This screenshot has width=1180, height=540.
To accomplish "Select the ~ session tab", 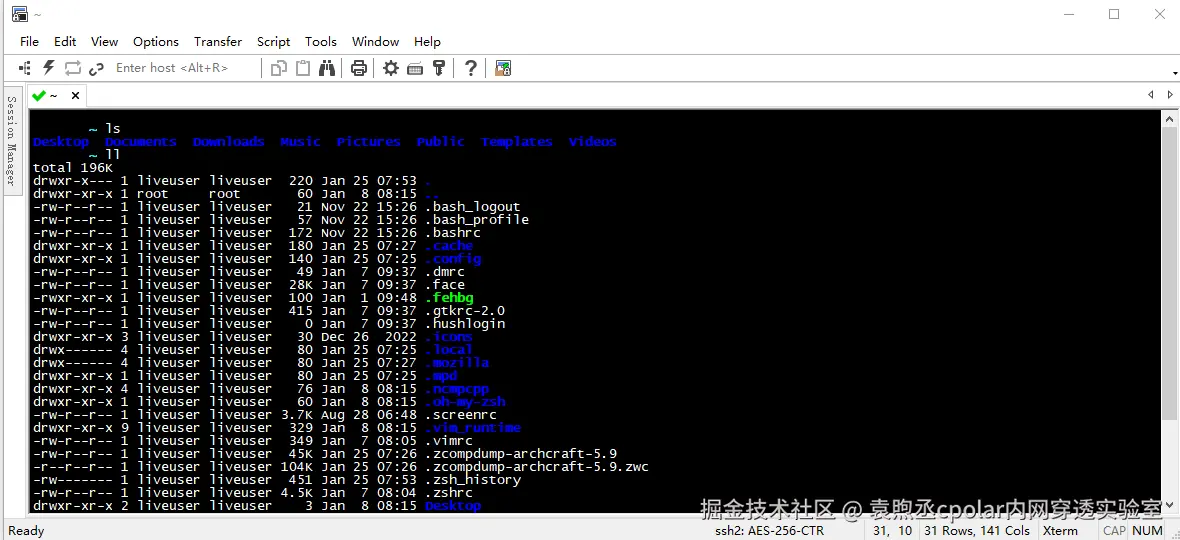I will pyautogui.click(x=54, y=96).
